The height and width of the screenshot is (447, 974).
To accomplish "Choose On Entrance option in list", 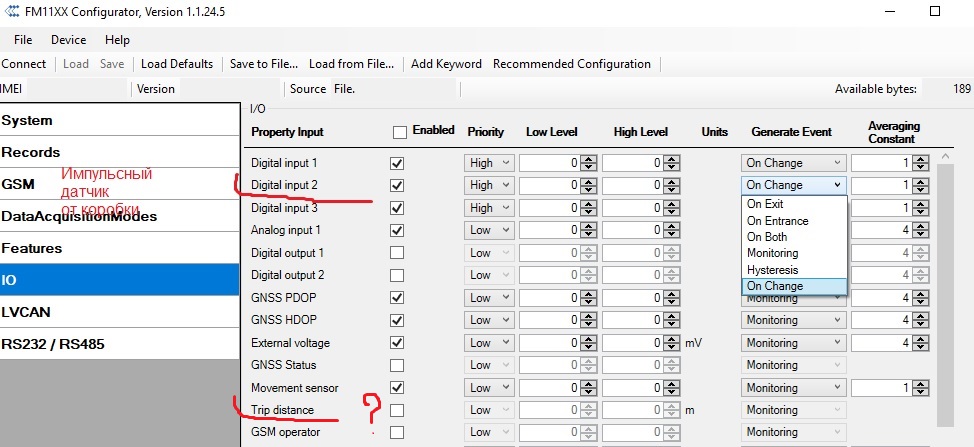I will click(777, 221).
